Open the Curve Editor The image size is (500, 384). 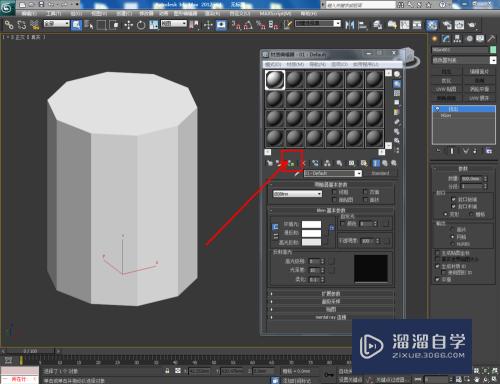405,25
